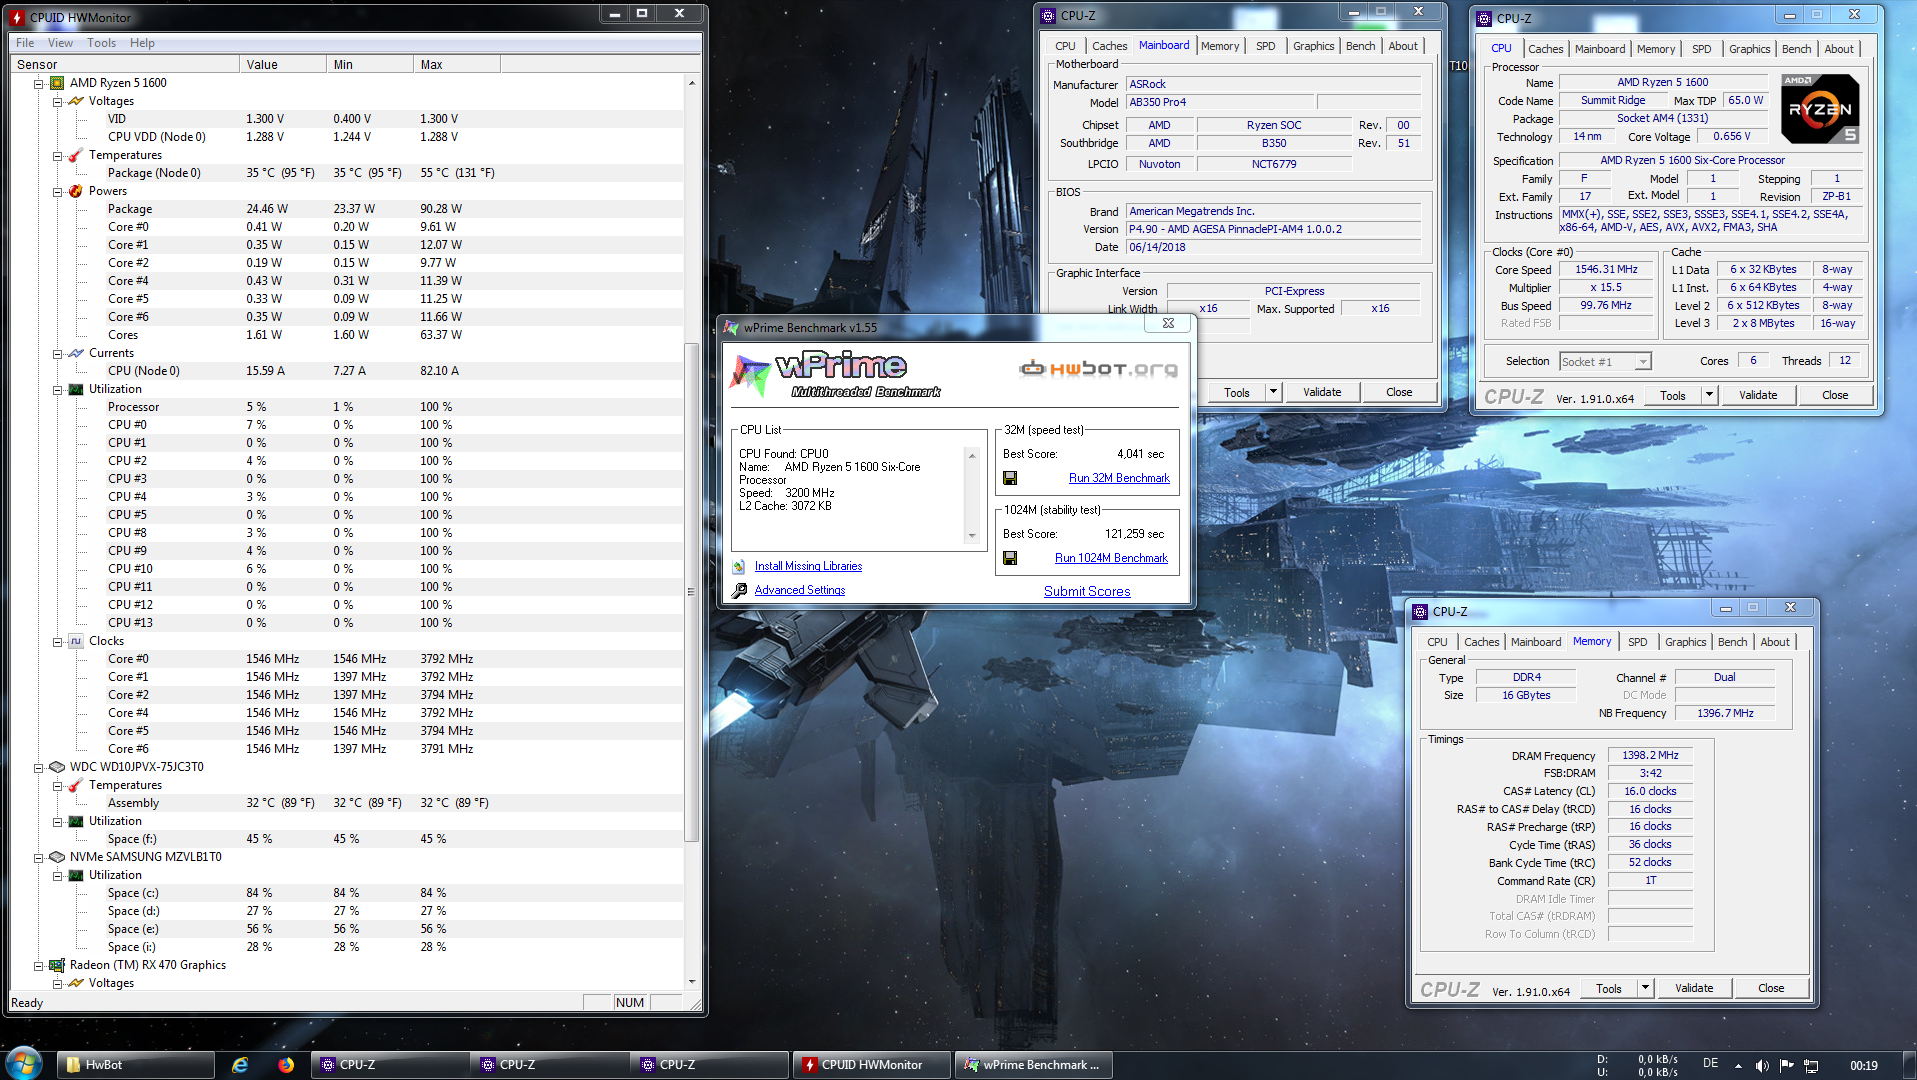Show hidden tray icons arrow

click(1738, 1066)
